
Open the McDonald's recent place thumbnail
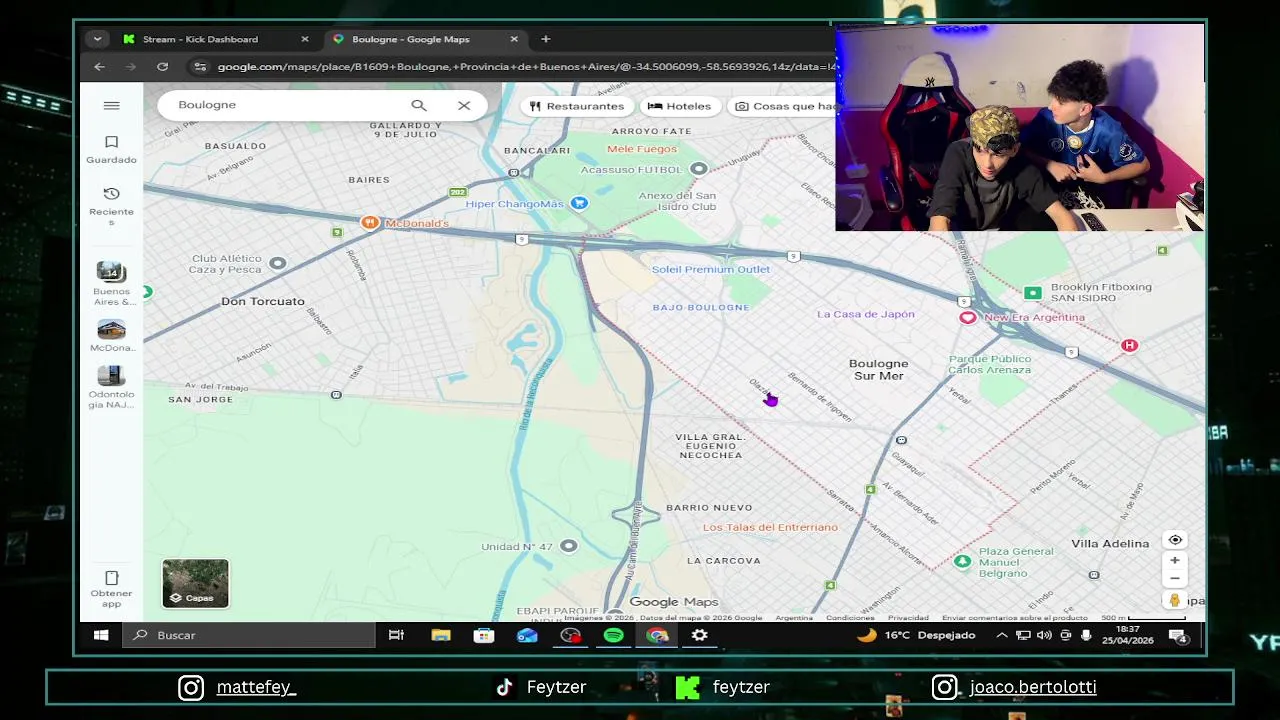pos(111,329)
